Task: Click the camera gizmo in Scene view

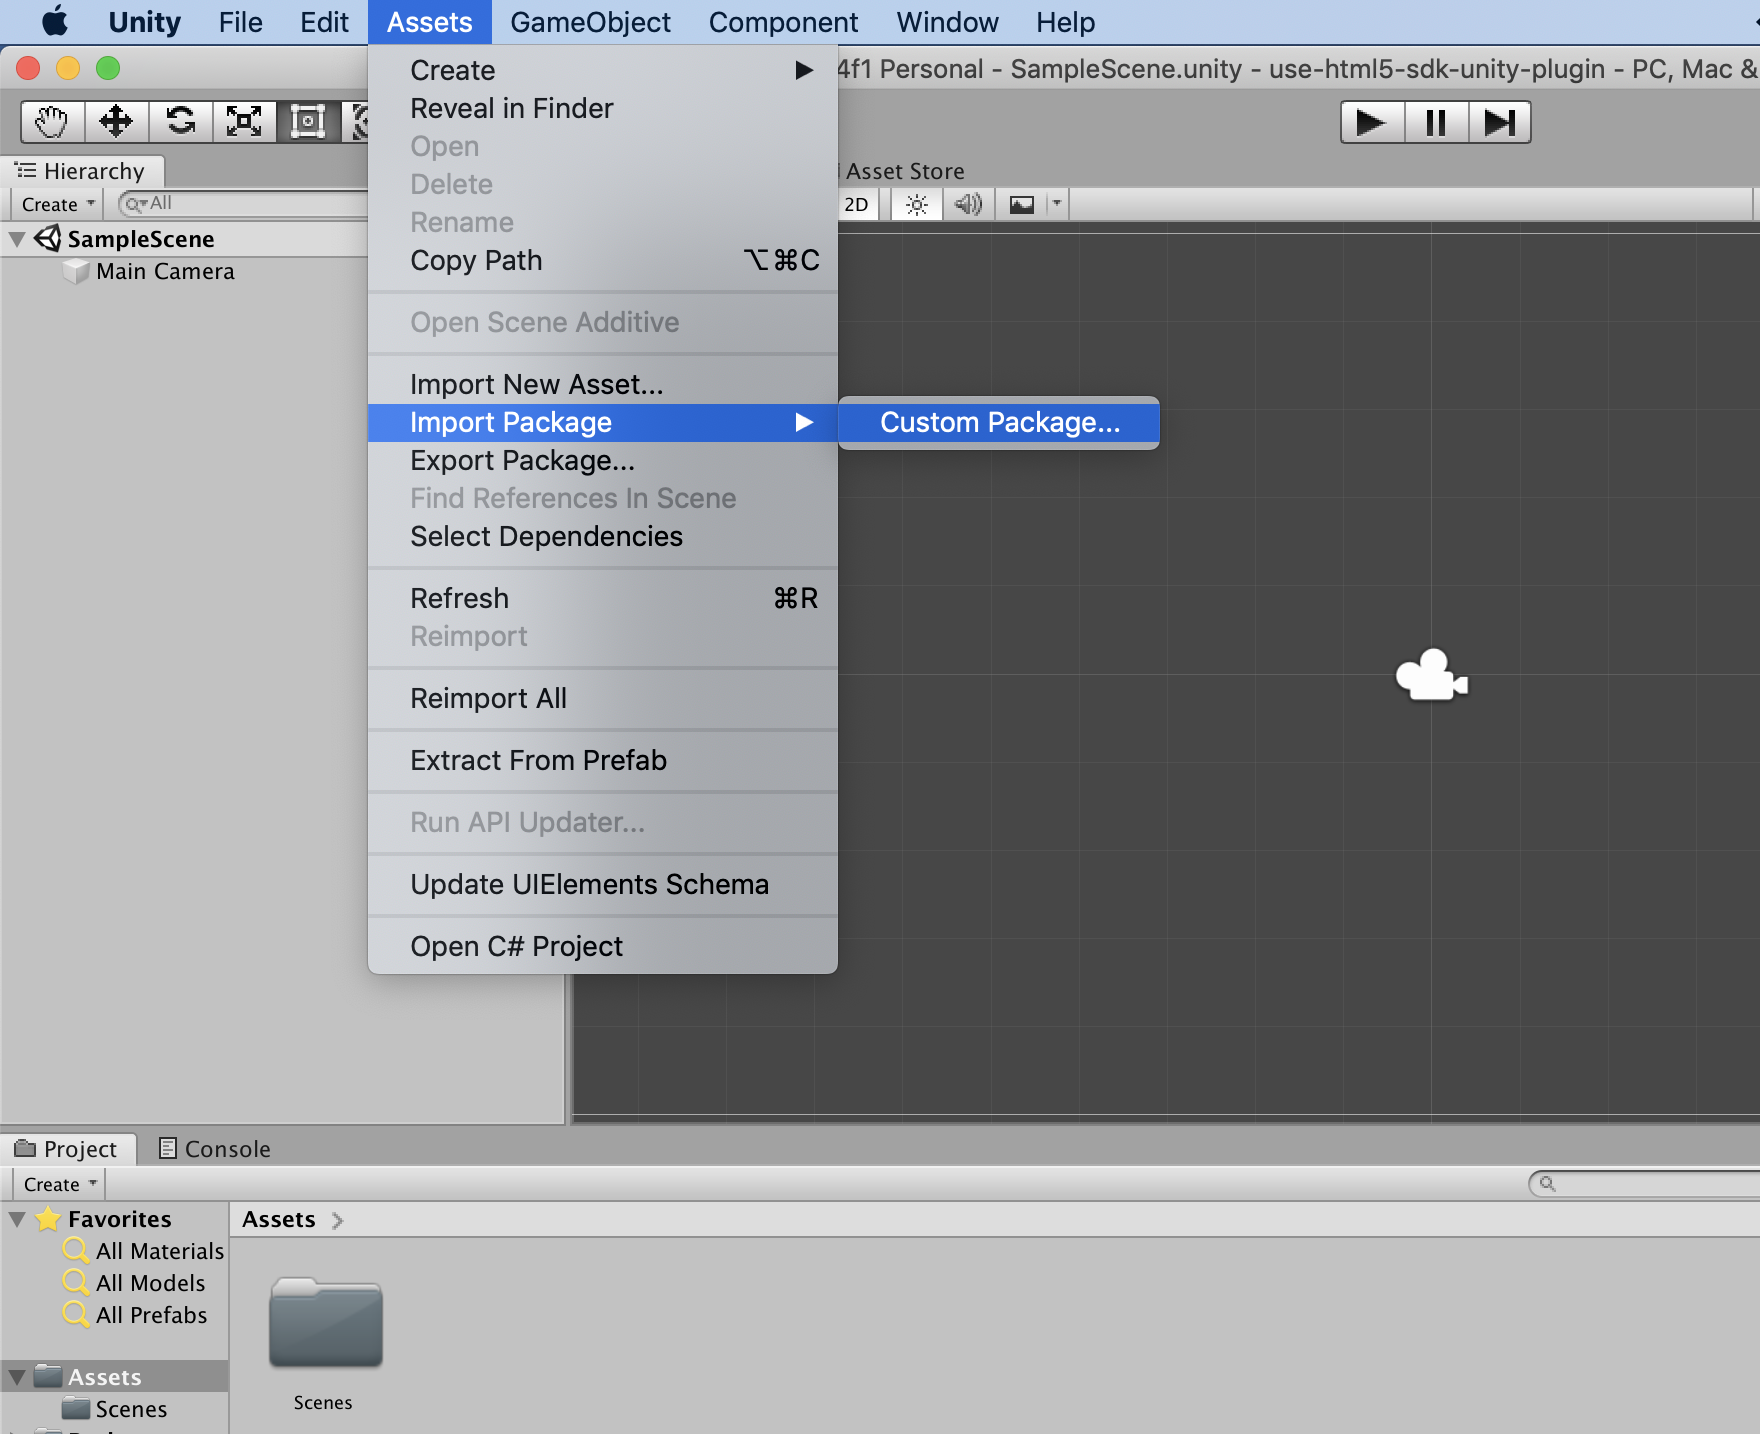Action: (x=1432, y=676)
